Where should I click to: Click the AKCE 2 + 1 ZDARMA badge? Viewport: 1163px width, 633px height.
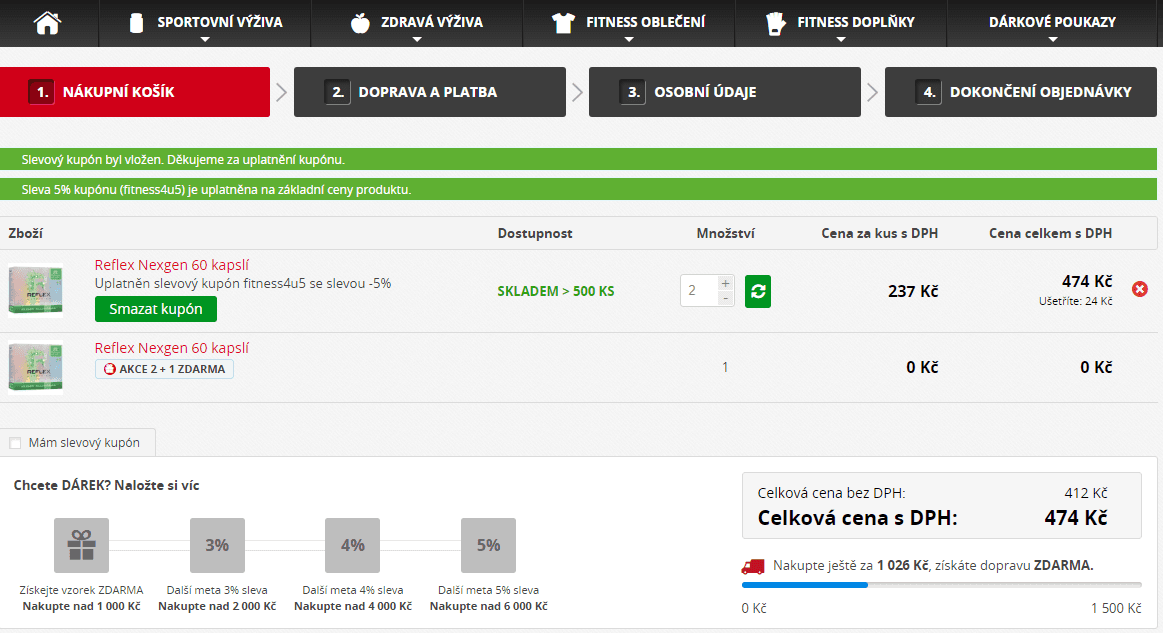coord(164,369)
